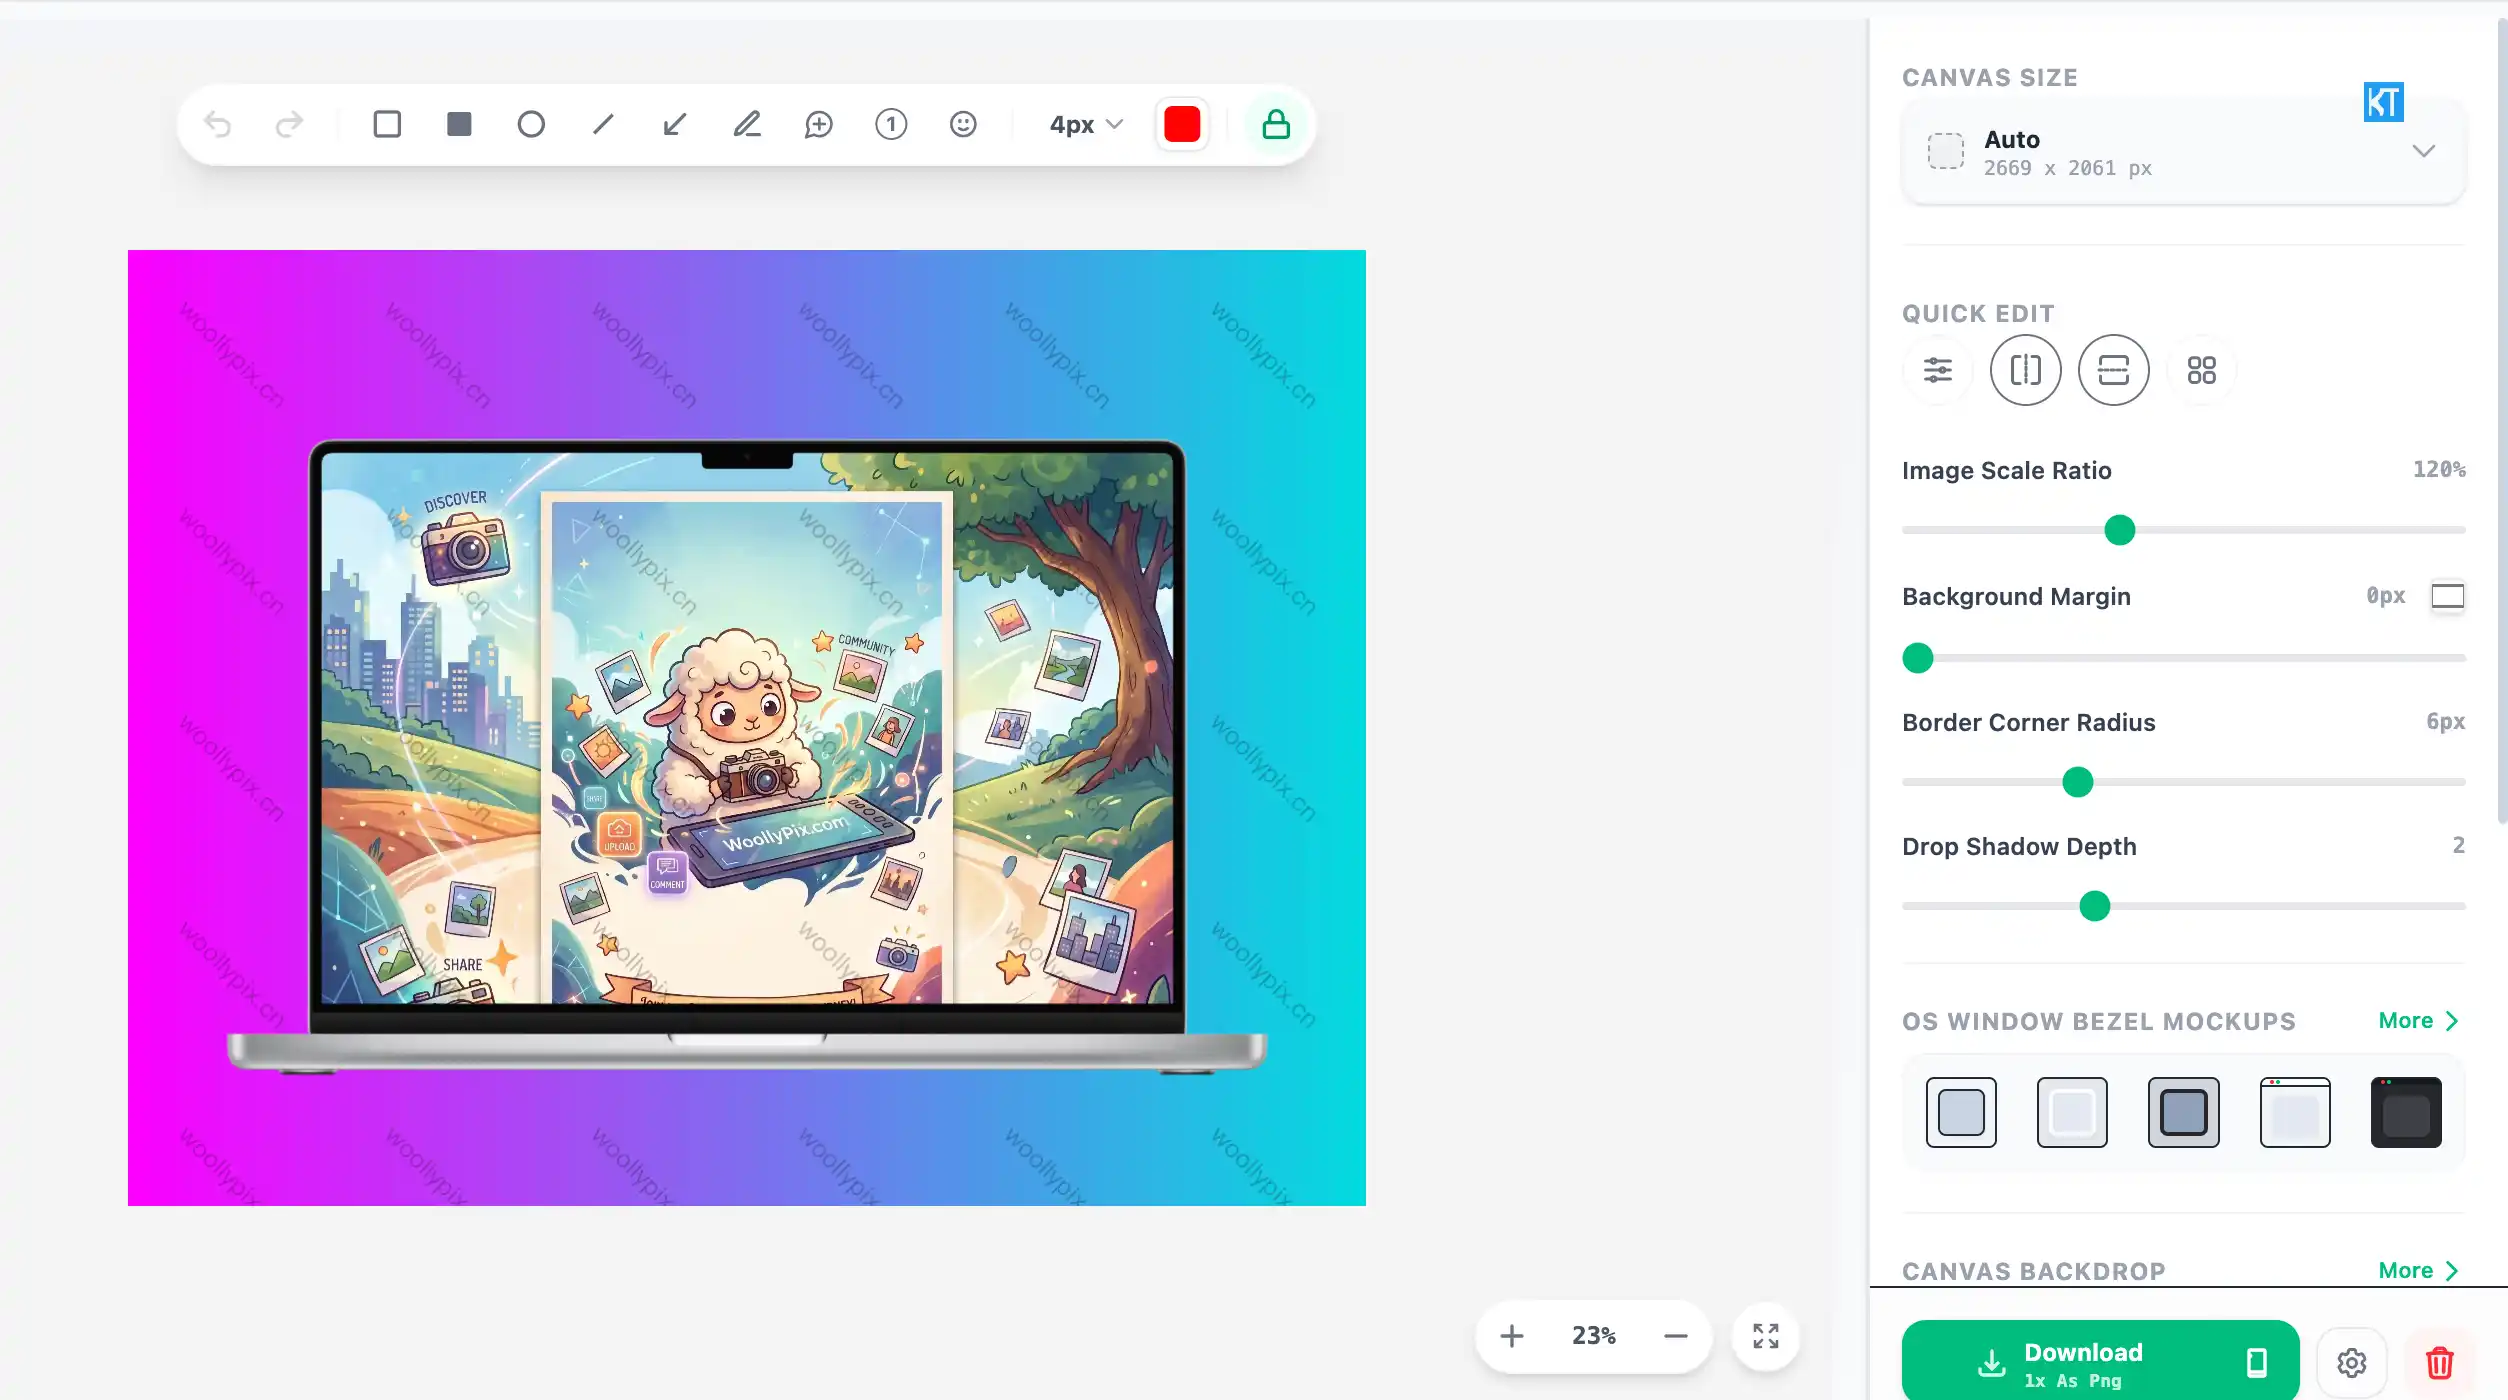Zoom in with the plus button
The width and height of the screenshot is (2508, 1400).
(1512, 1336)
